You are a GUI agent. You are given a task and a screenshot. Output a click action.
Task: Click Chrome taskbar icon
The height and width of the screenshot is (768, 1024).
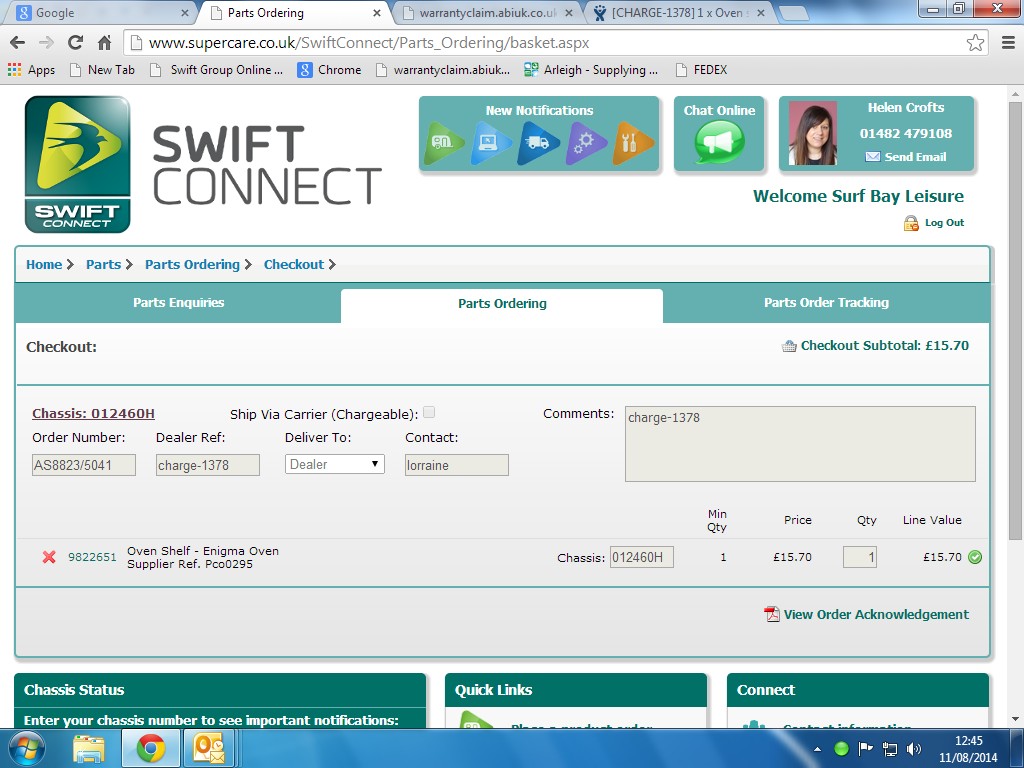[x=151, y=748]
